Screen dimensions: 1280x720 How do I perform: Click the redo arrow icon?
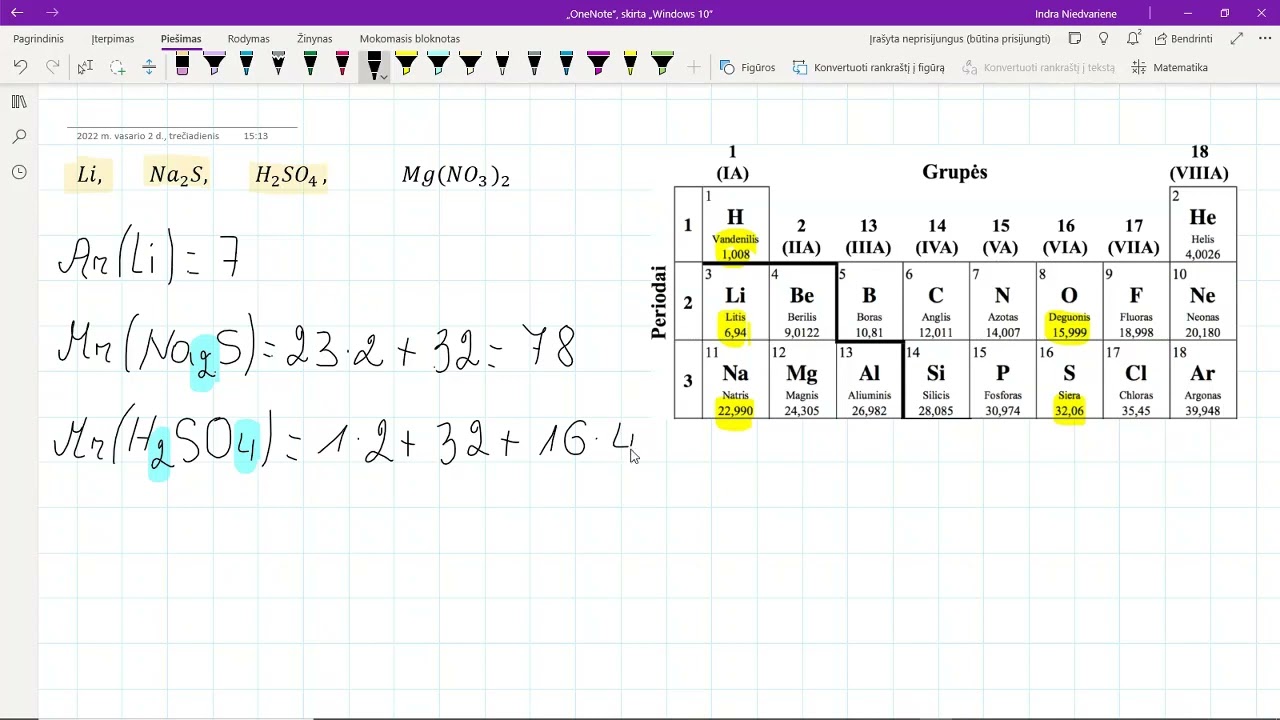52,67
